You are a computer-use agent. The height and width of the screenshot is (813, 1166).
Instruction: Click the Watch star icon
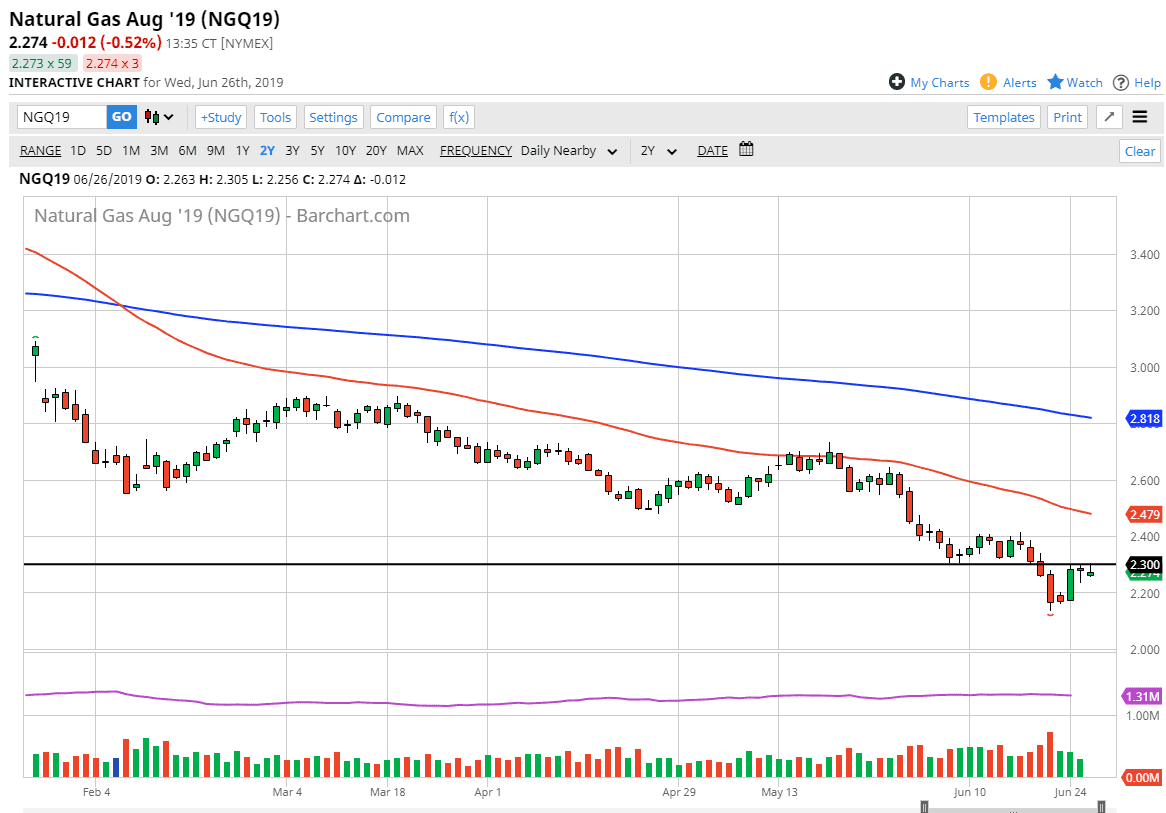click(1055, 82)
